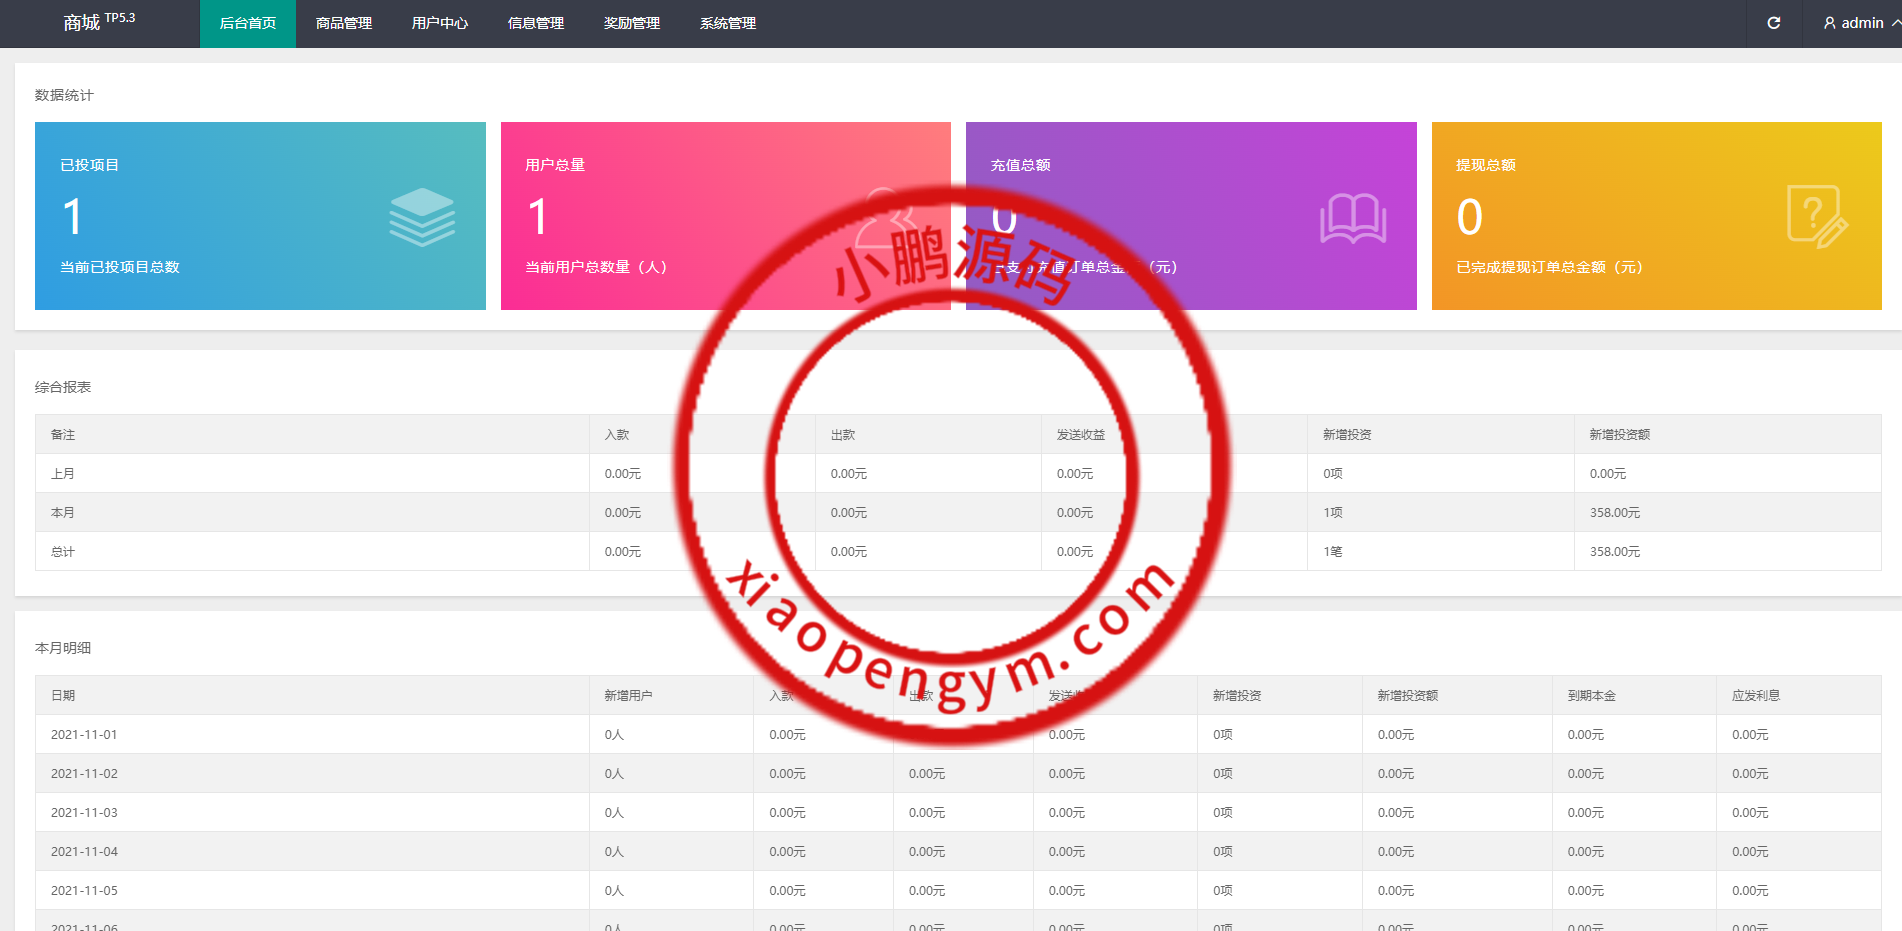
Task: Click the stacked layers icon on blue card
Action: pyautogui.click(x=422, y=217)
